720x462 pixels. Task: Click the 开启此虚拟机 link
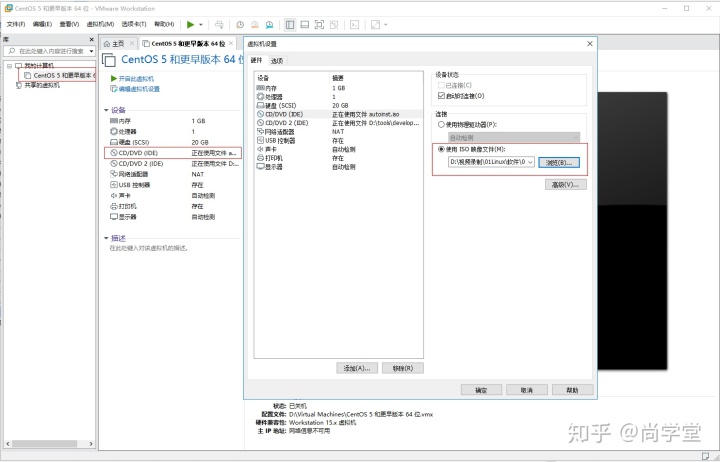click(132, 79)
